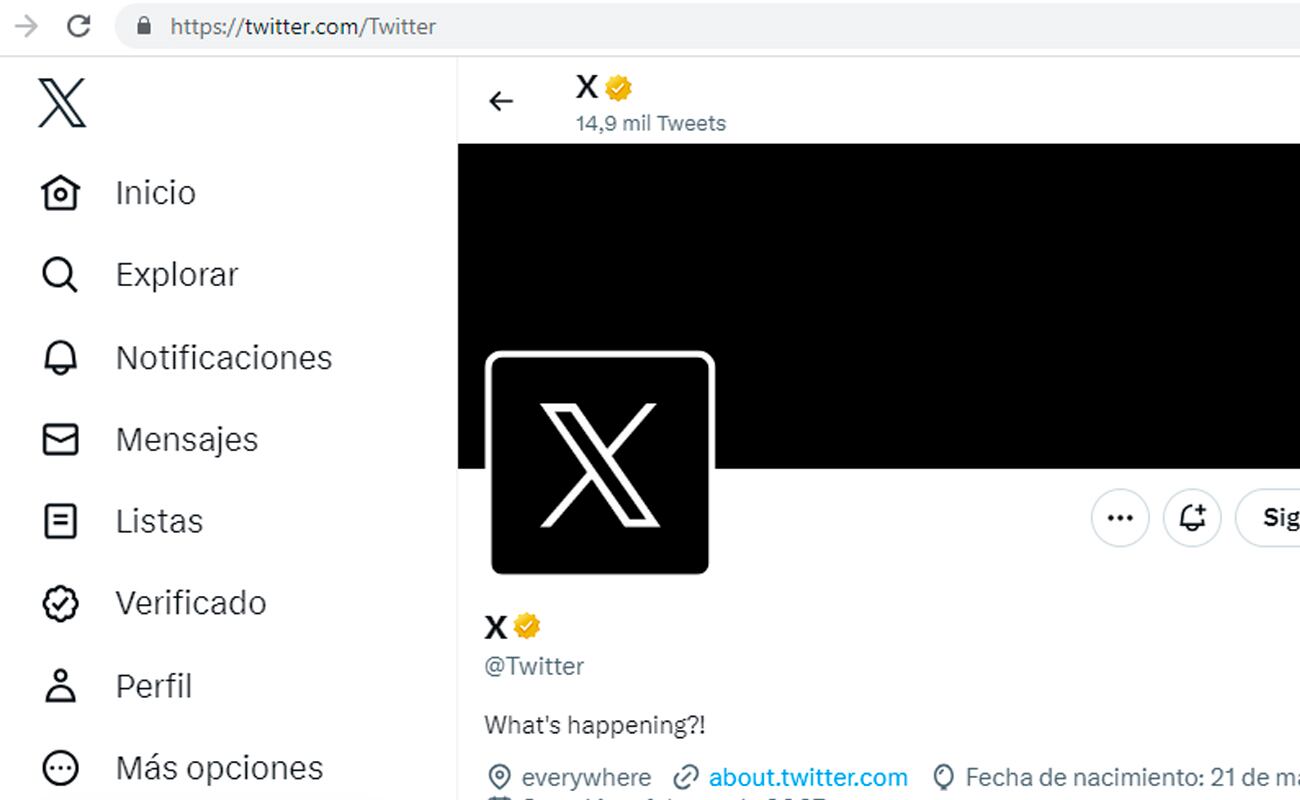Open the about.twitter.com link
Viewport: 1300px width, 800px height.
808,776
